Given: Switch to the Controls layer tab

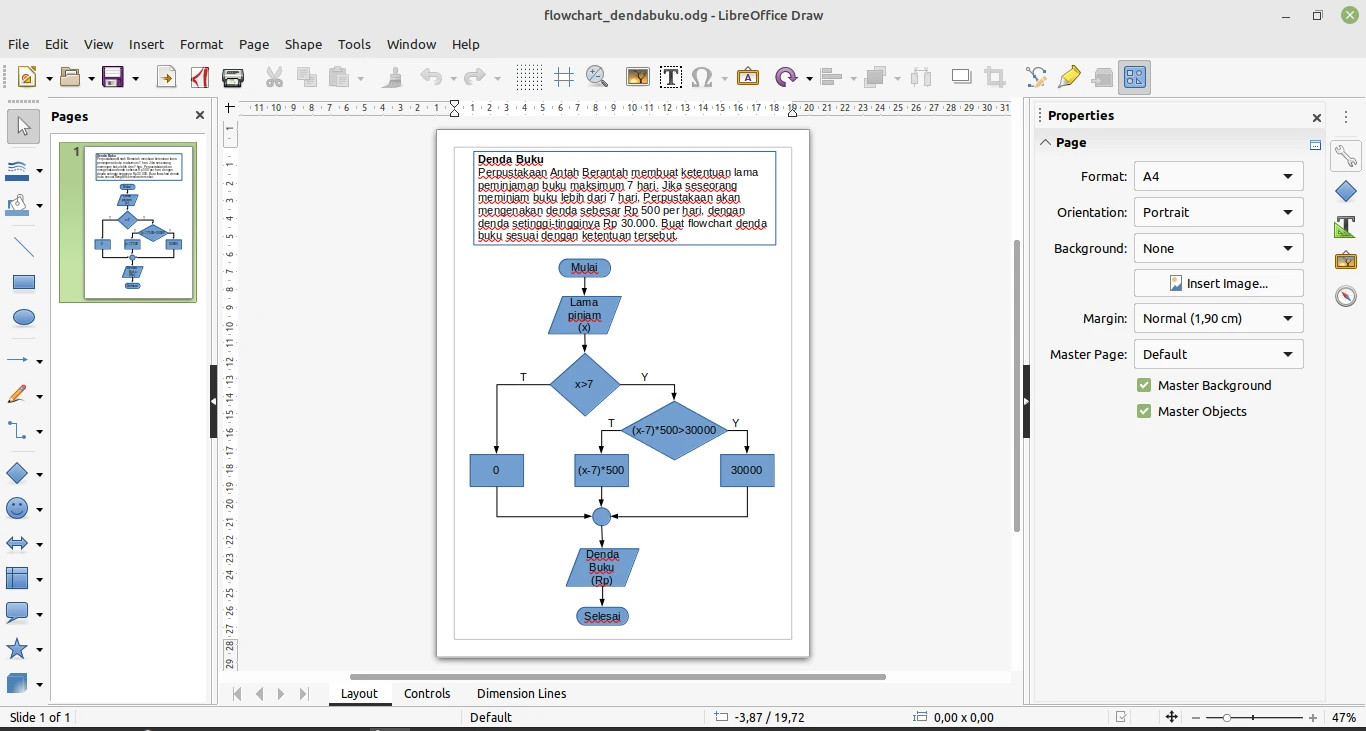Looking at the screenshot, I should [x=427, y=693].
